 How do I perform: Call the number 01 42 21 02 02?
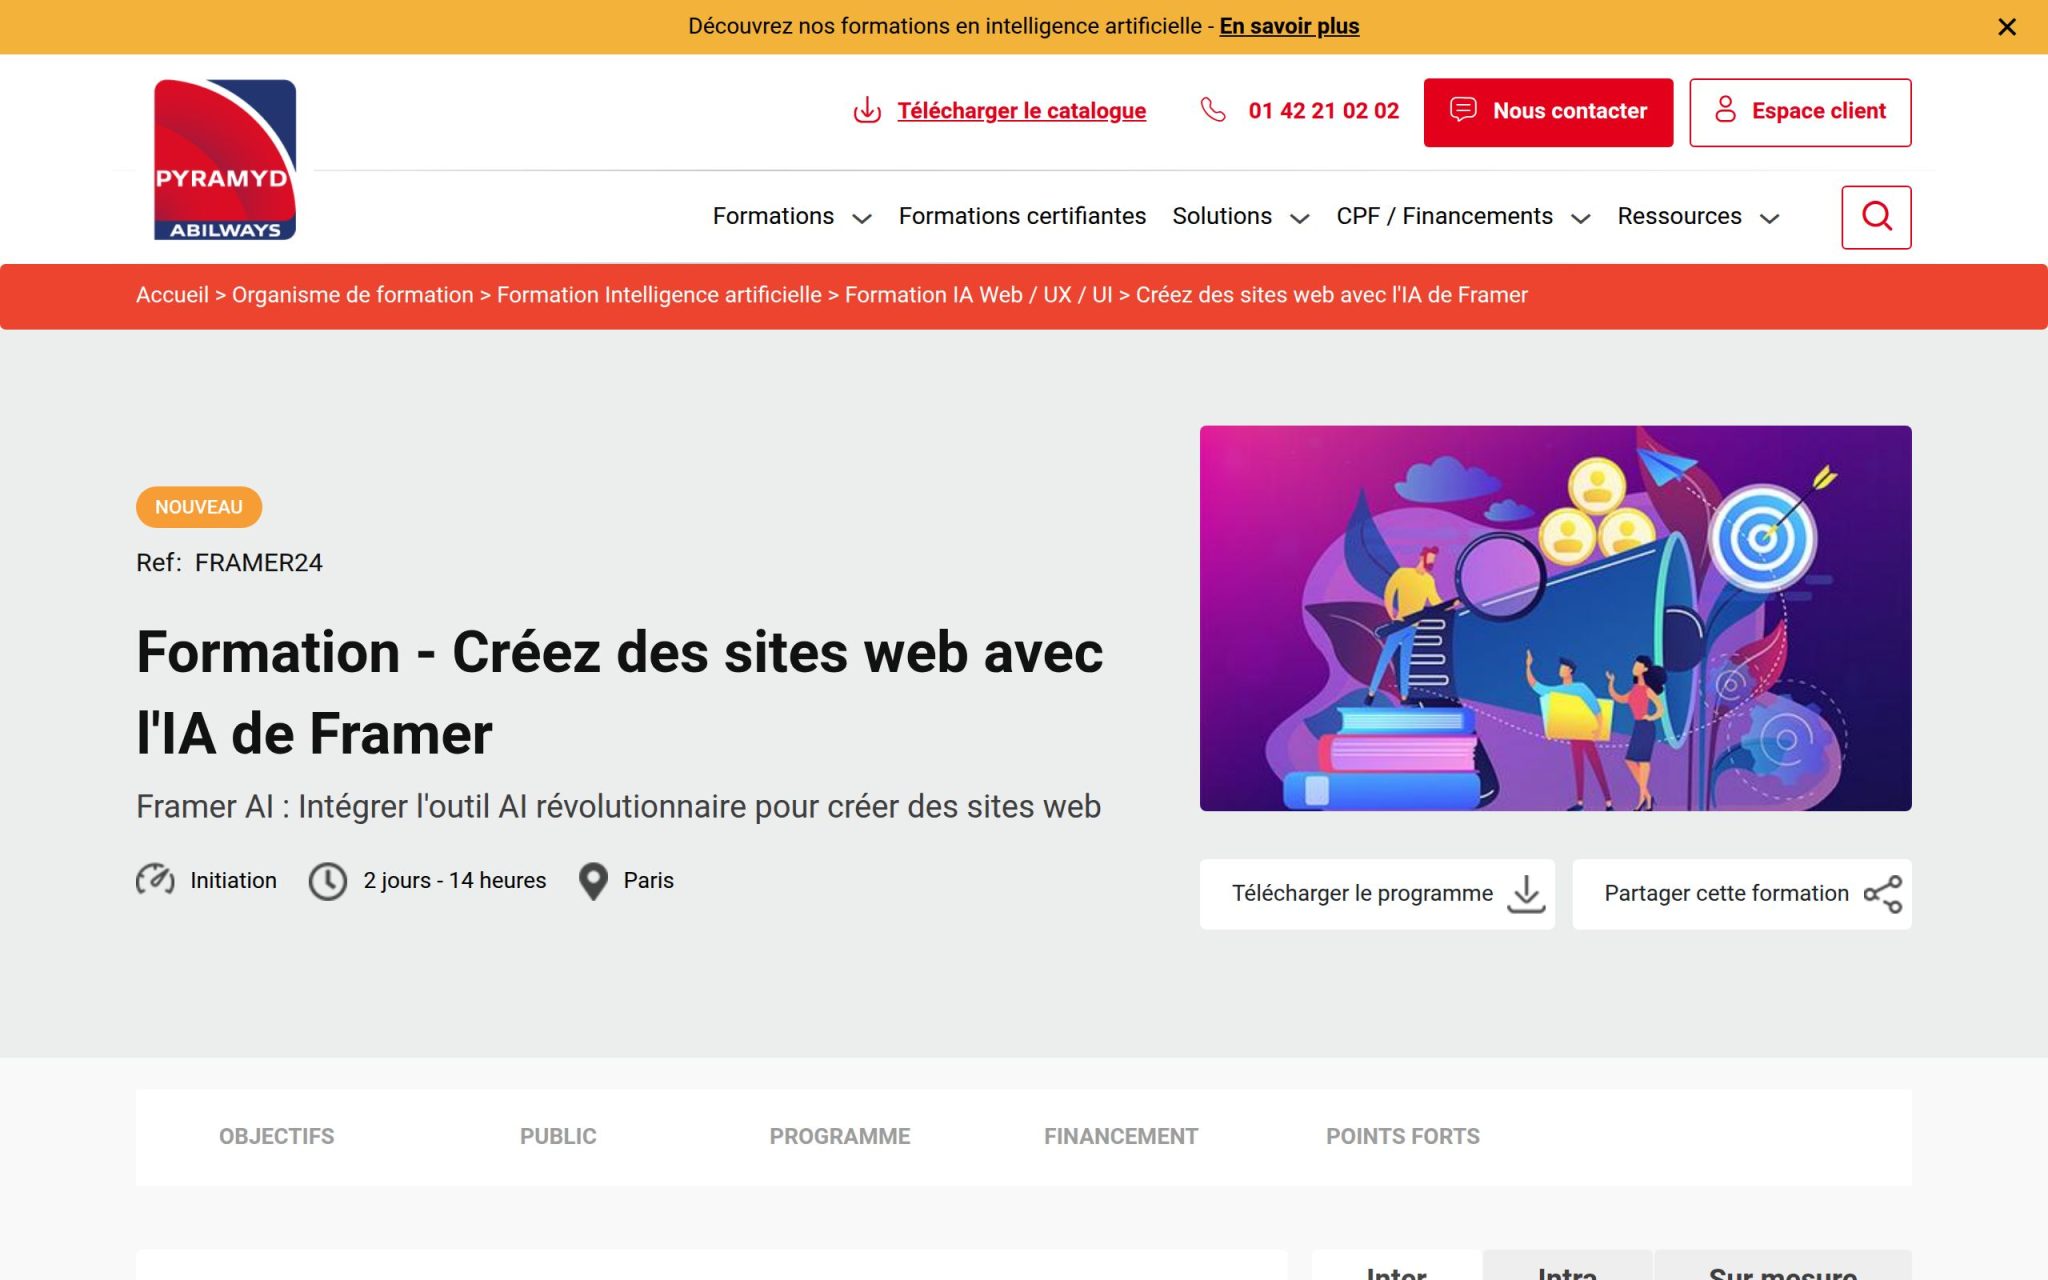click(1323, 110)
